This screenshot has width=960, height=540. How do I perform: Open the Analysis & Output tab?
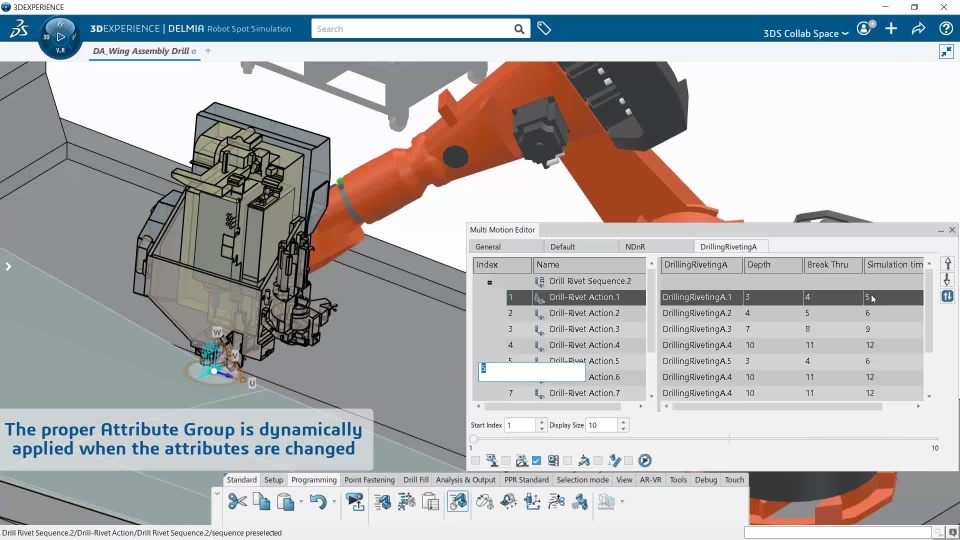click(467, 480)
